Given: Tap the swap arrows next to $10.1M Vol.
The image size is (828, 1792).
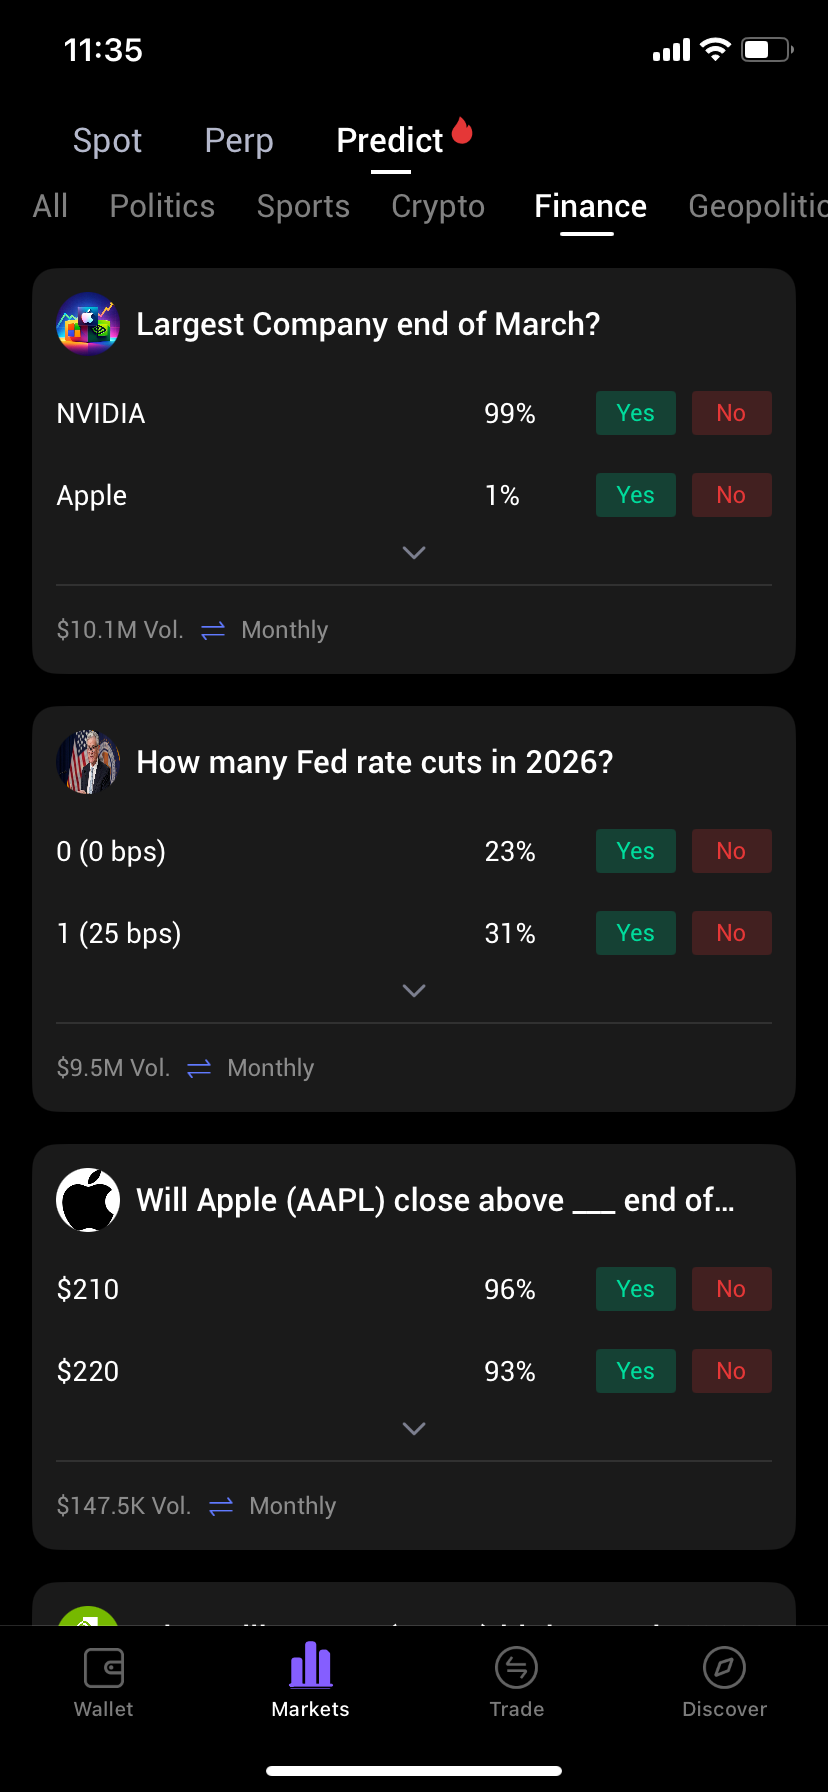Looking at the screenshot, I should [x=213, y=631].
